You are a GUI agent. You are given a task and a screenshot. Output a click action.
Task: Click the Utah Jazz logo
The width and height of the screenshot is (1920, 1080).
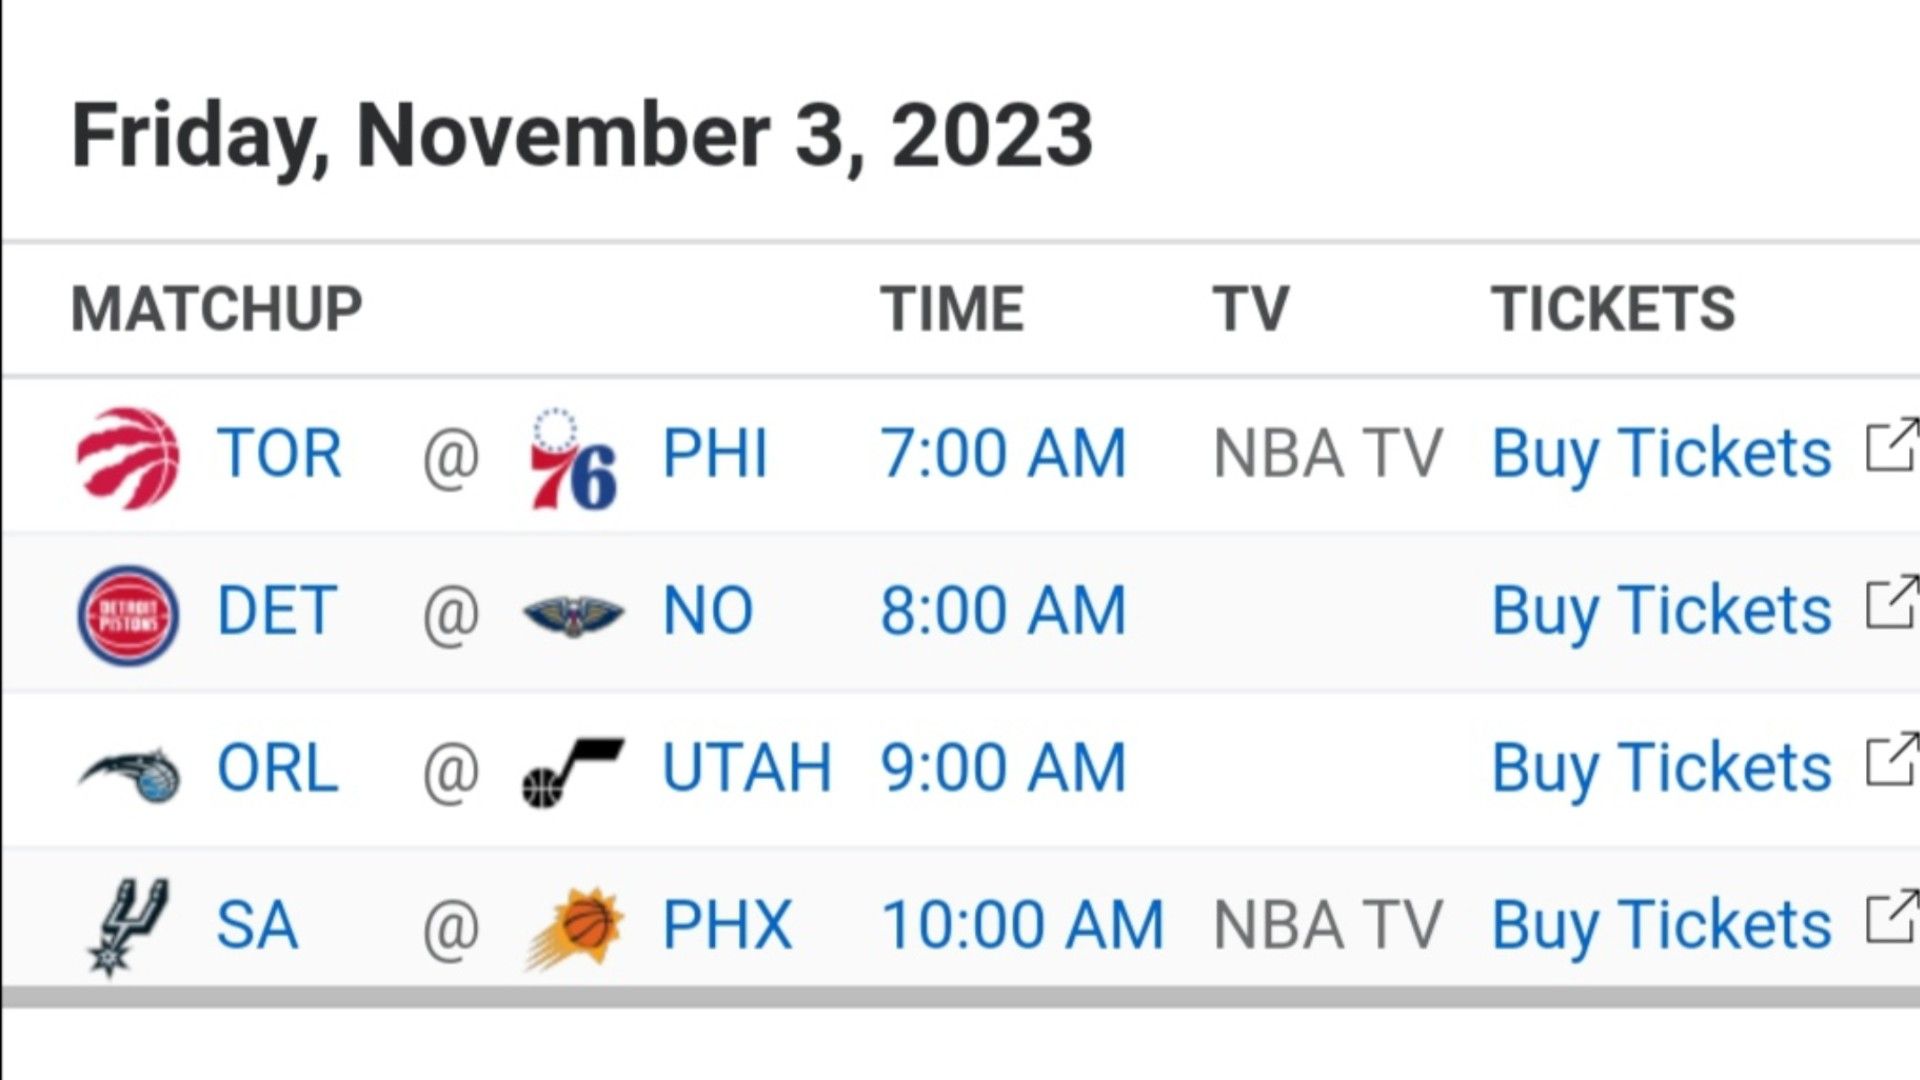573,772
